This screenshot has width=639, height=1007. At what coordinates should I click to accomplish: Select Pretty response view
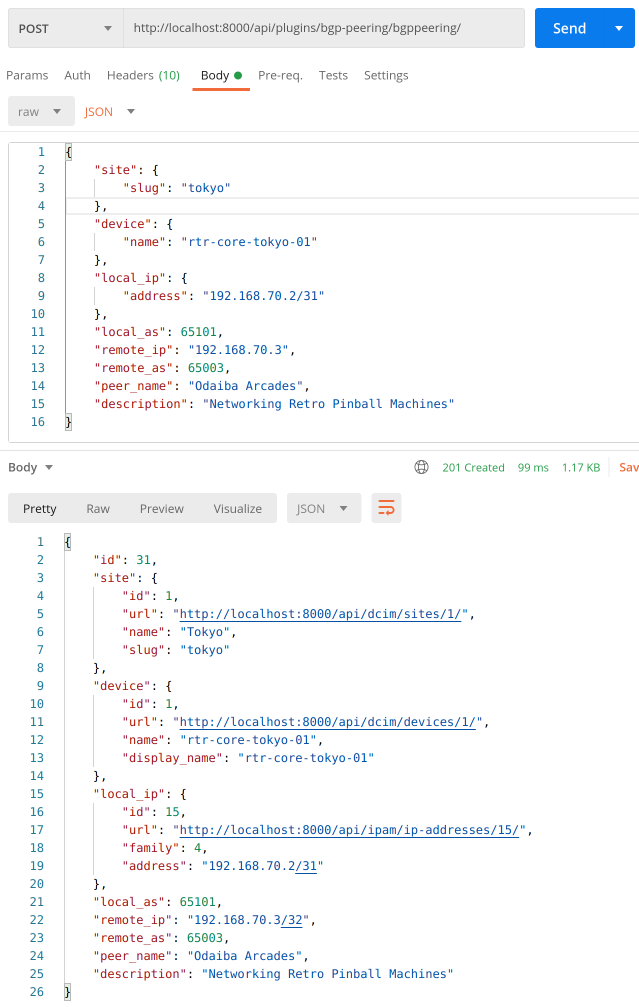coord(40,509)
